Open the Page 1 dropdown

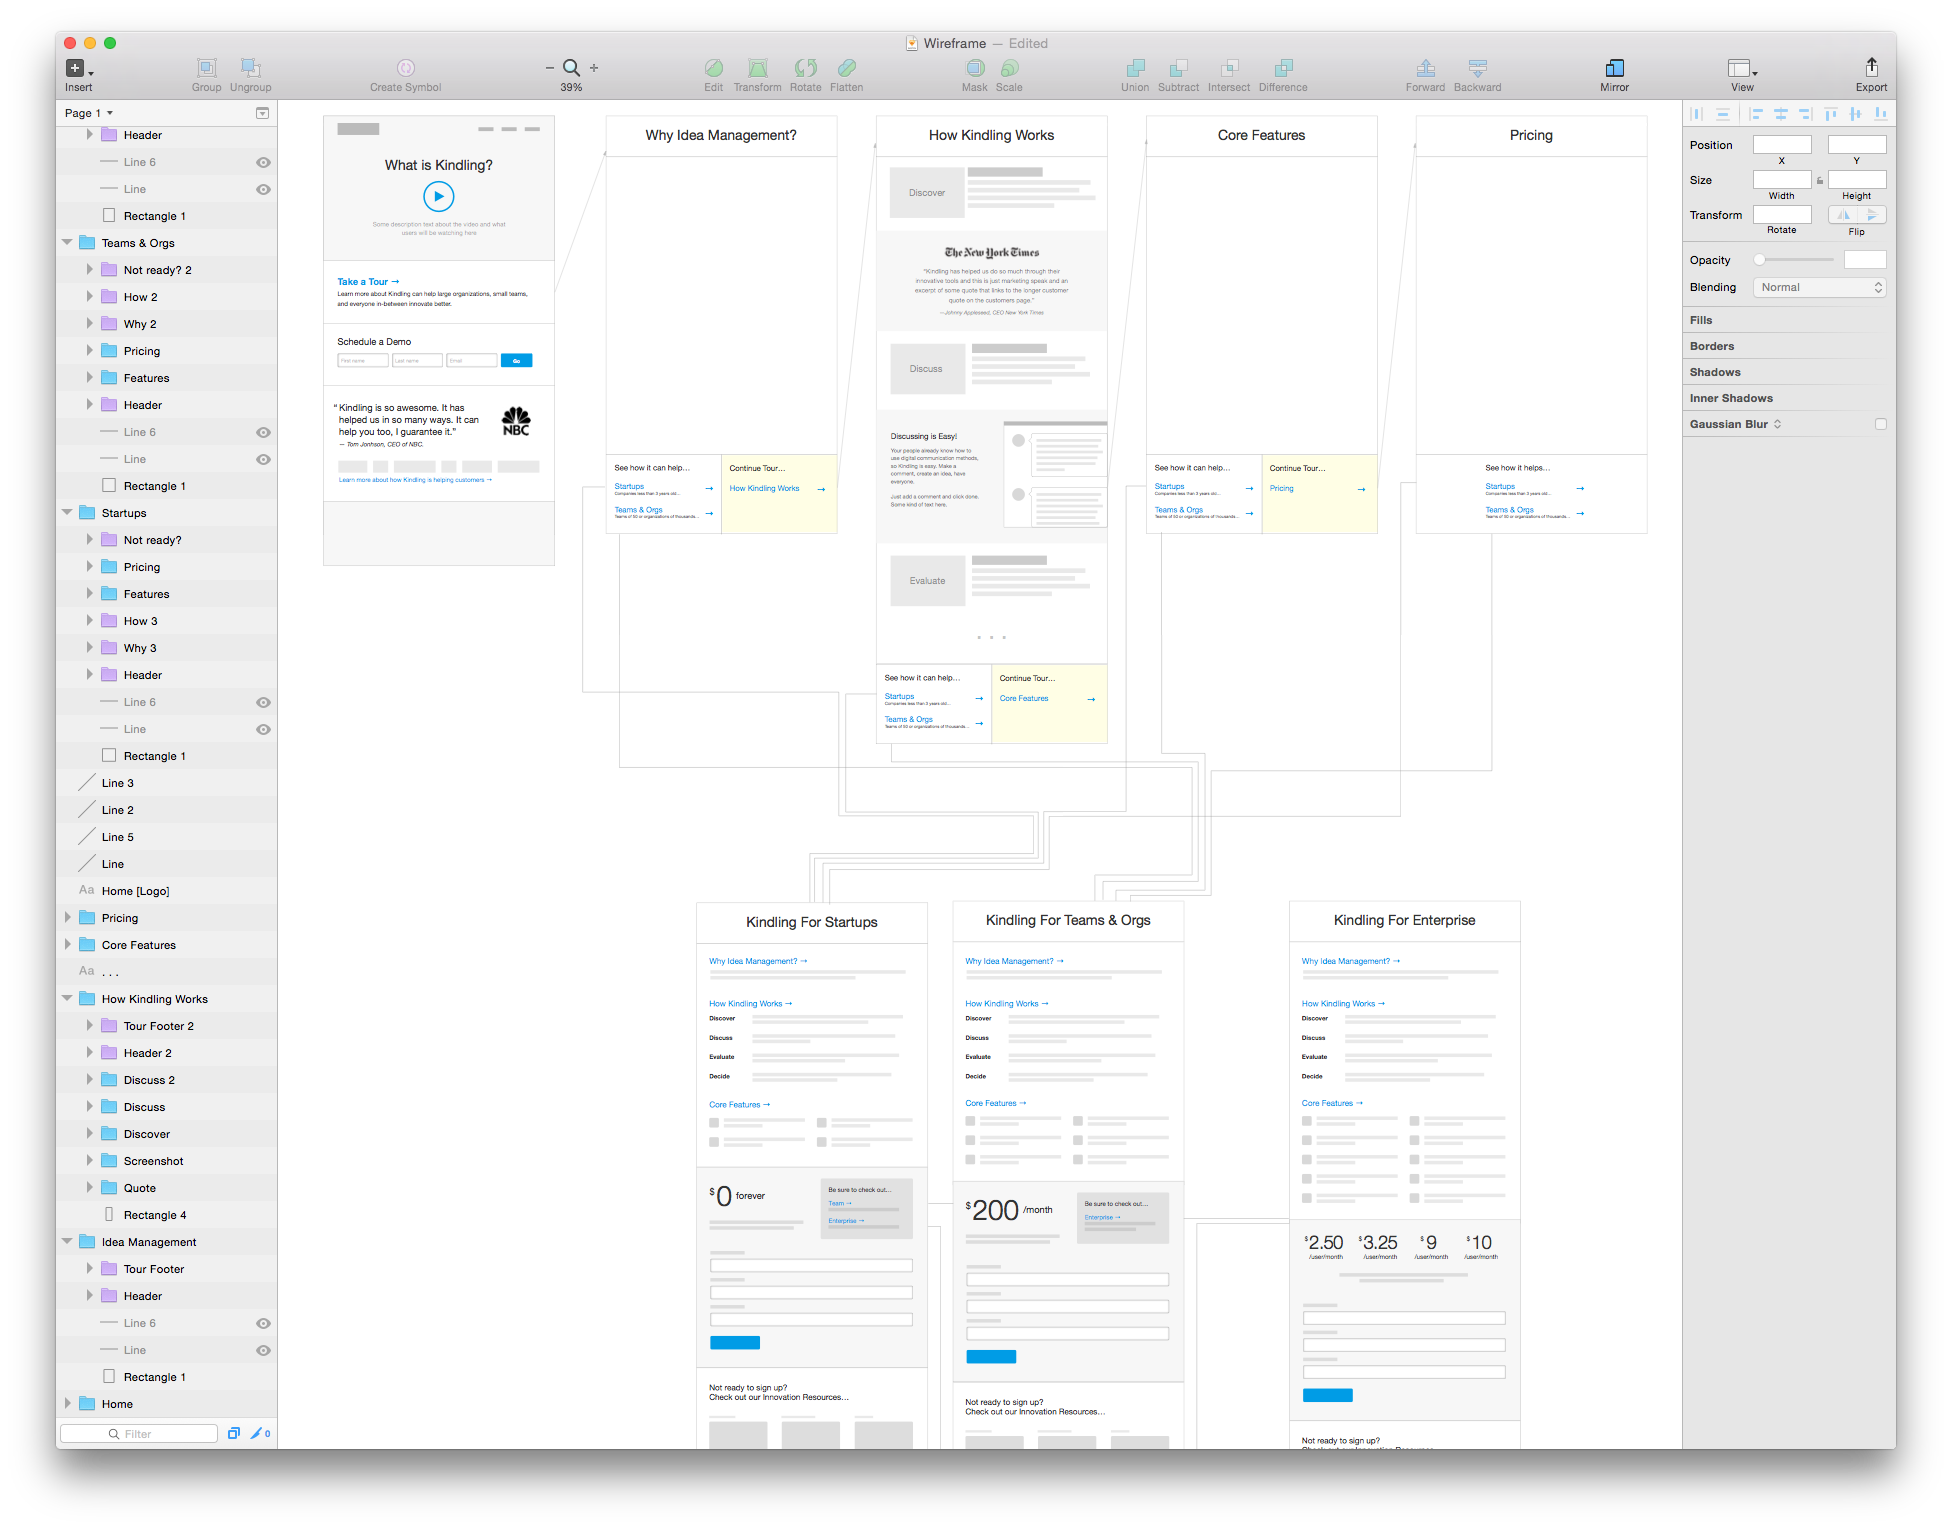(88, 113)
